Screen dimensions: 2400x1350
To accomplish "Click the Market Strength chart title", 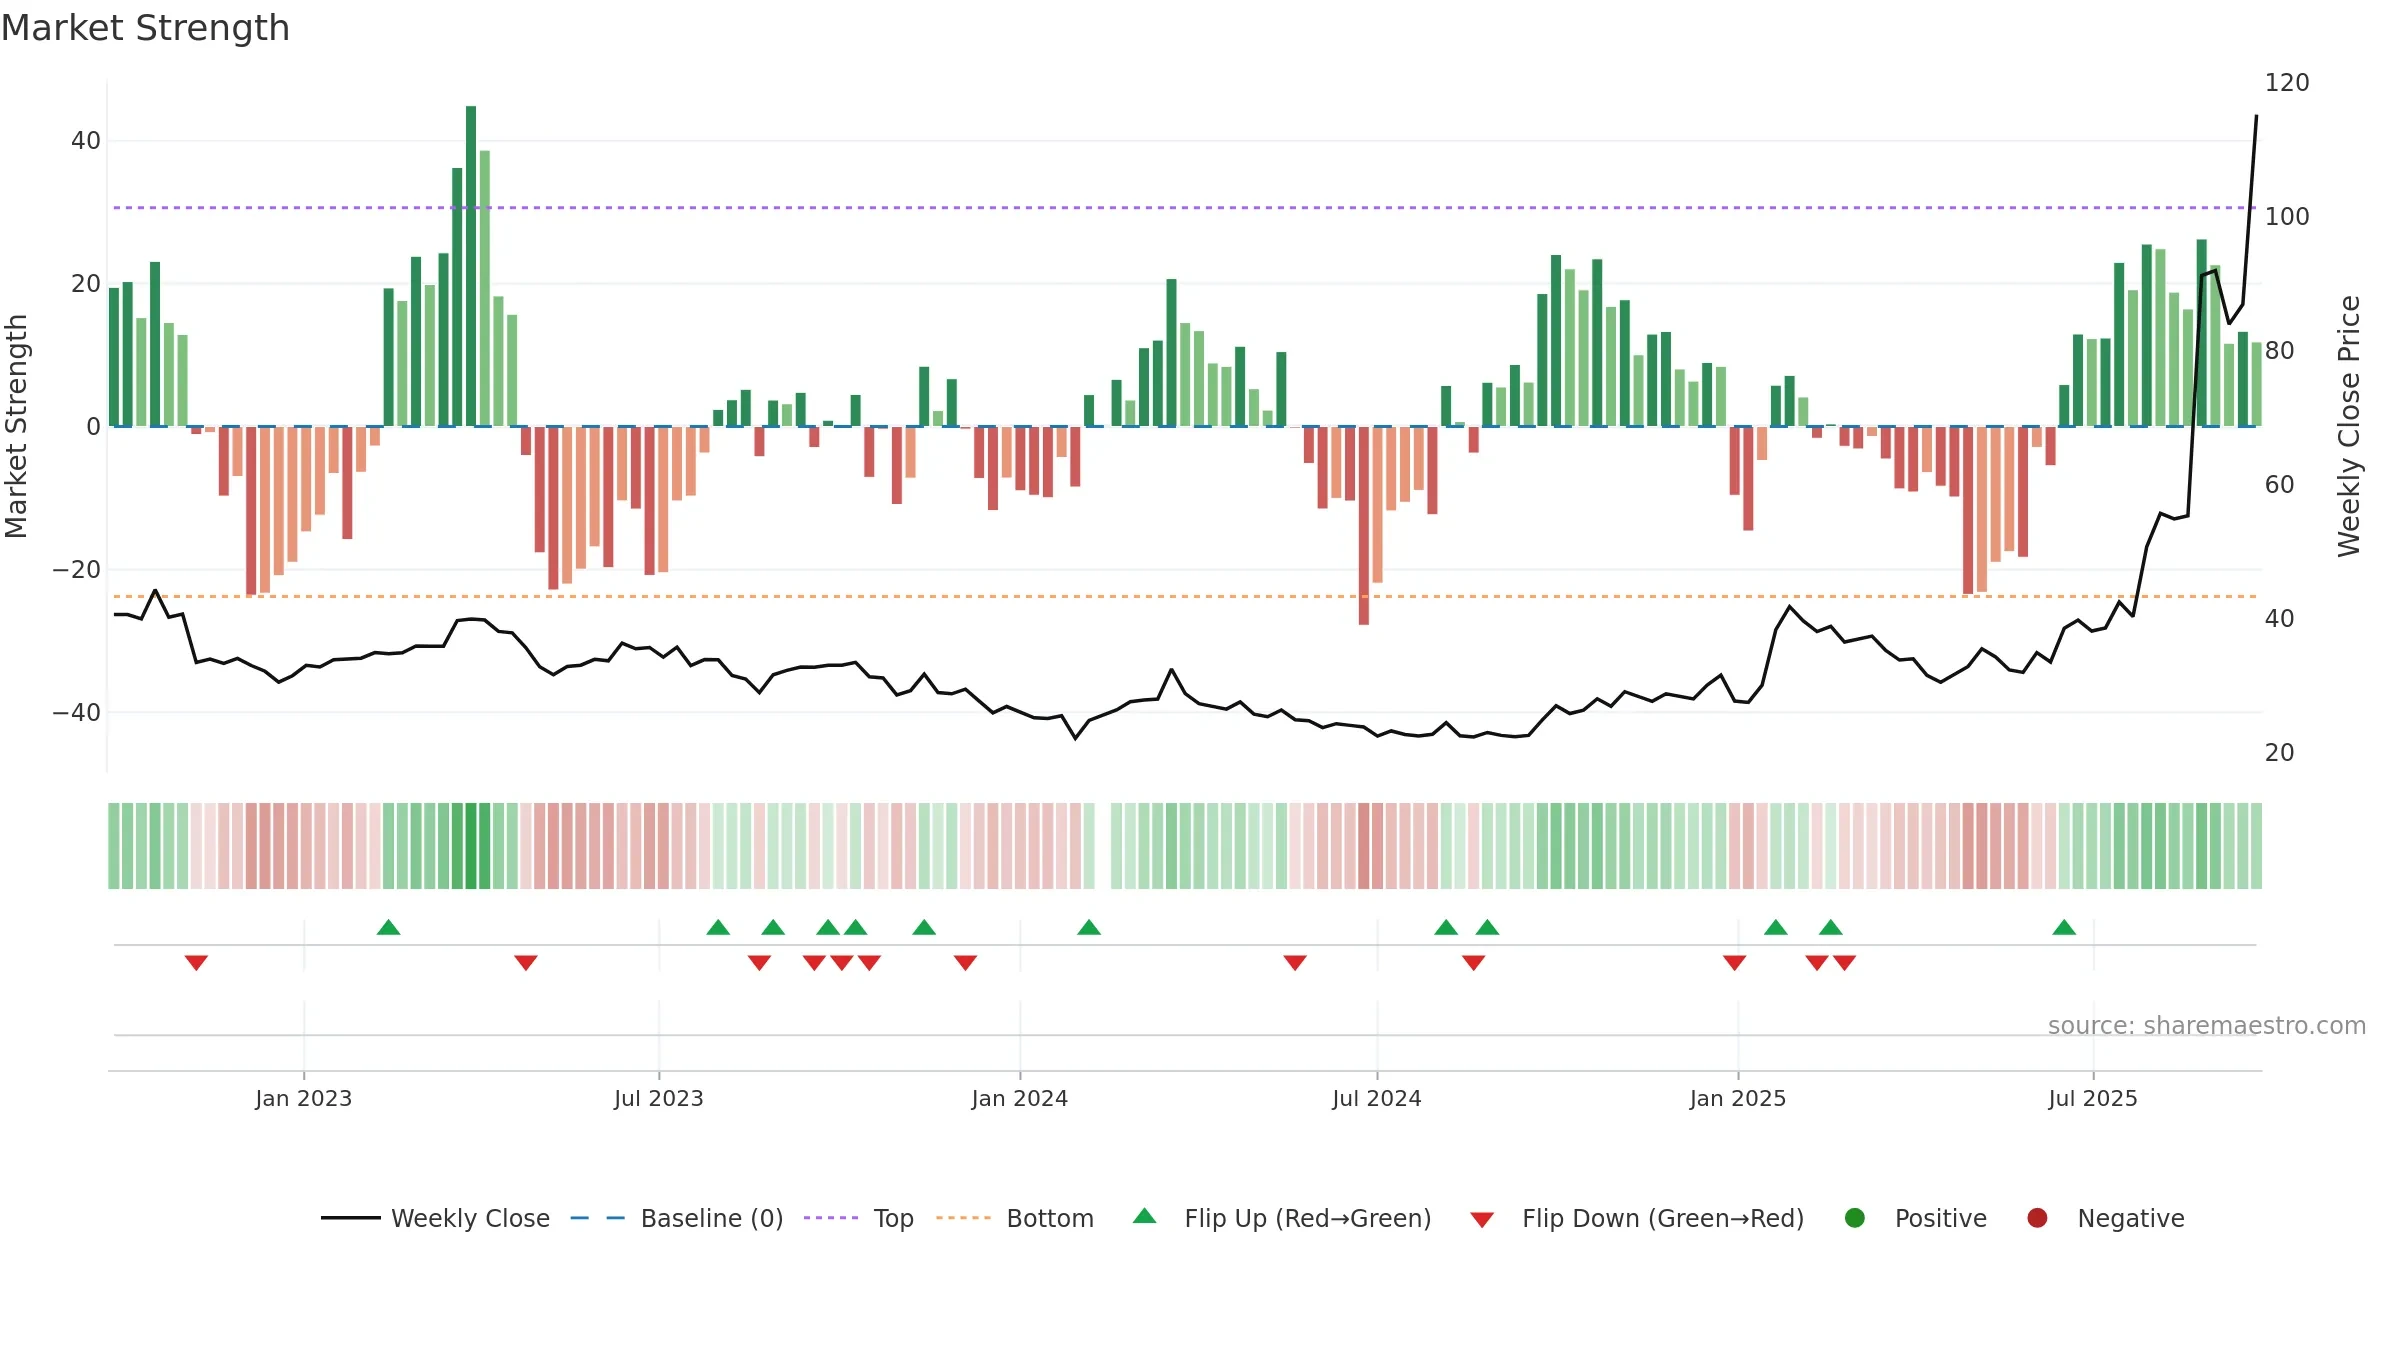I will click(x=145, y=28).
